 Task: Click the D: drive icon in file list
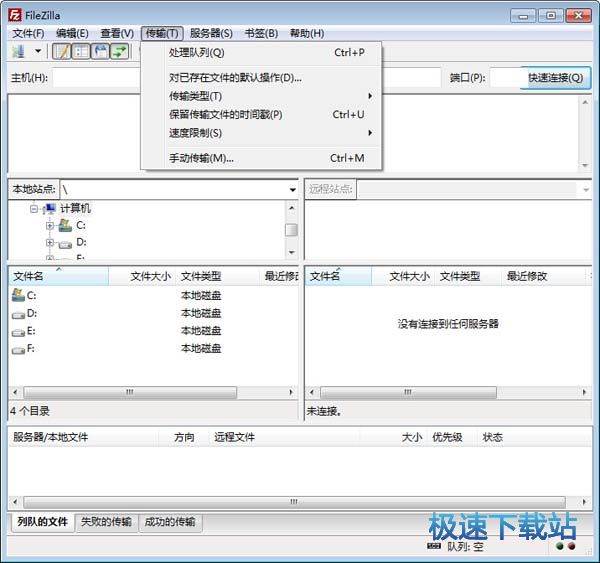pos(17,313)
